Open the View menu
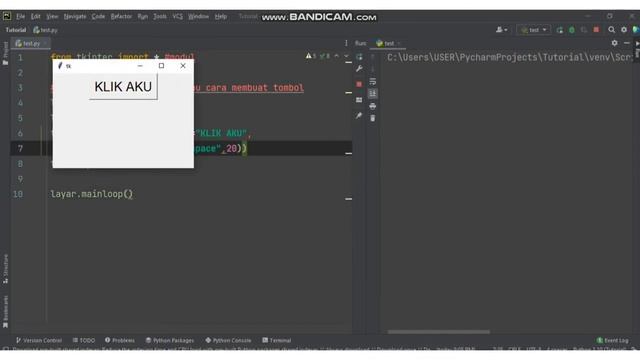 click(52, 17)
